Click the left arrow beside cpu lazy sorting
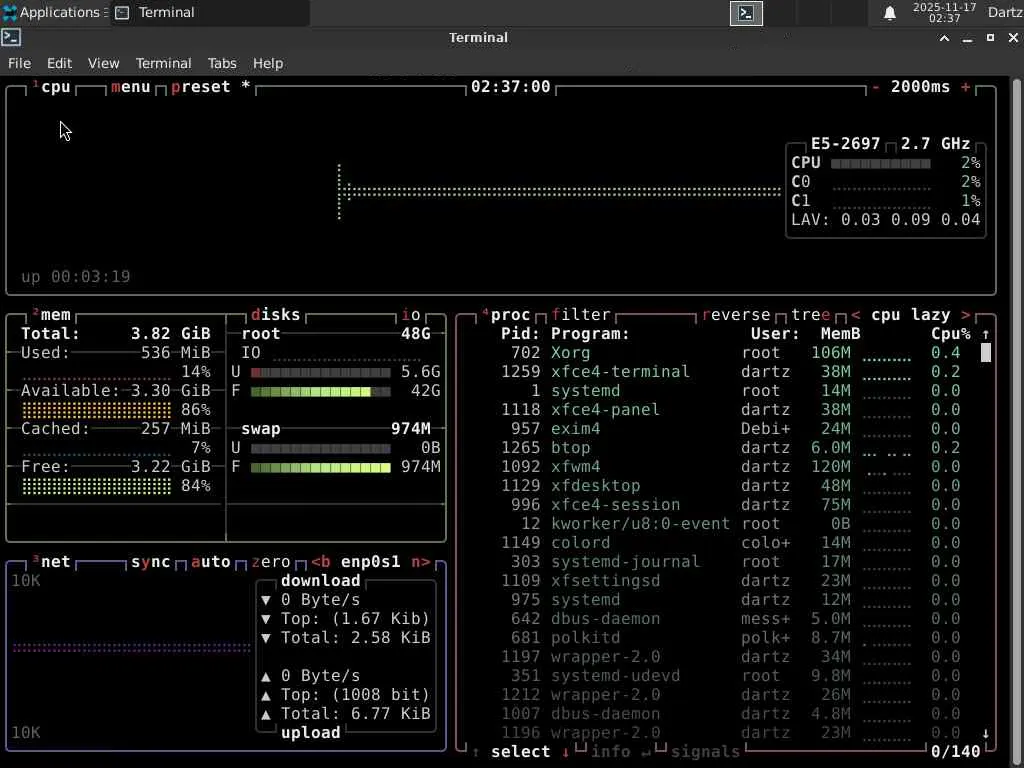This screenshot has width=1024, height=768. pos(856,315)
